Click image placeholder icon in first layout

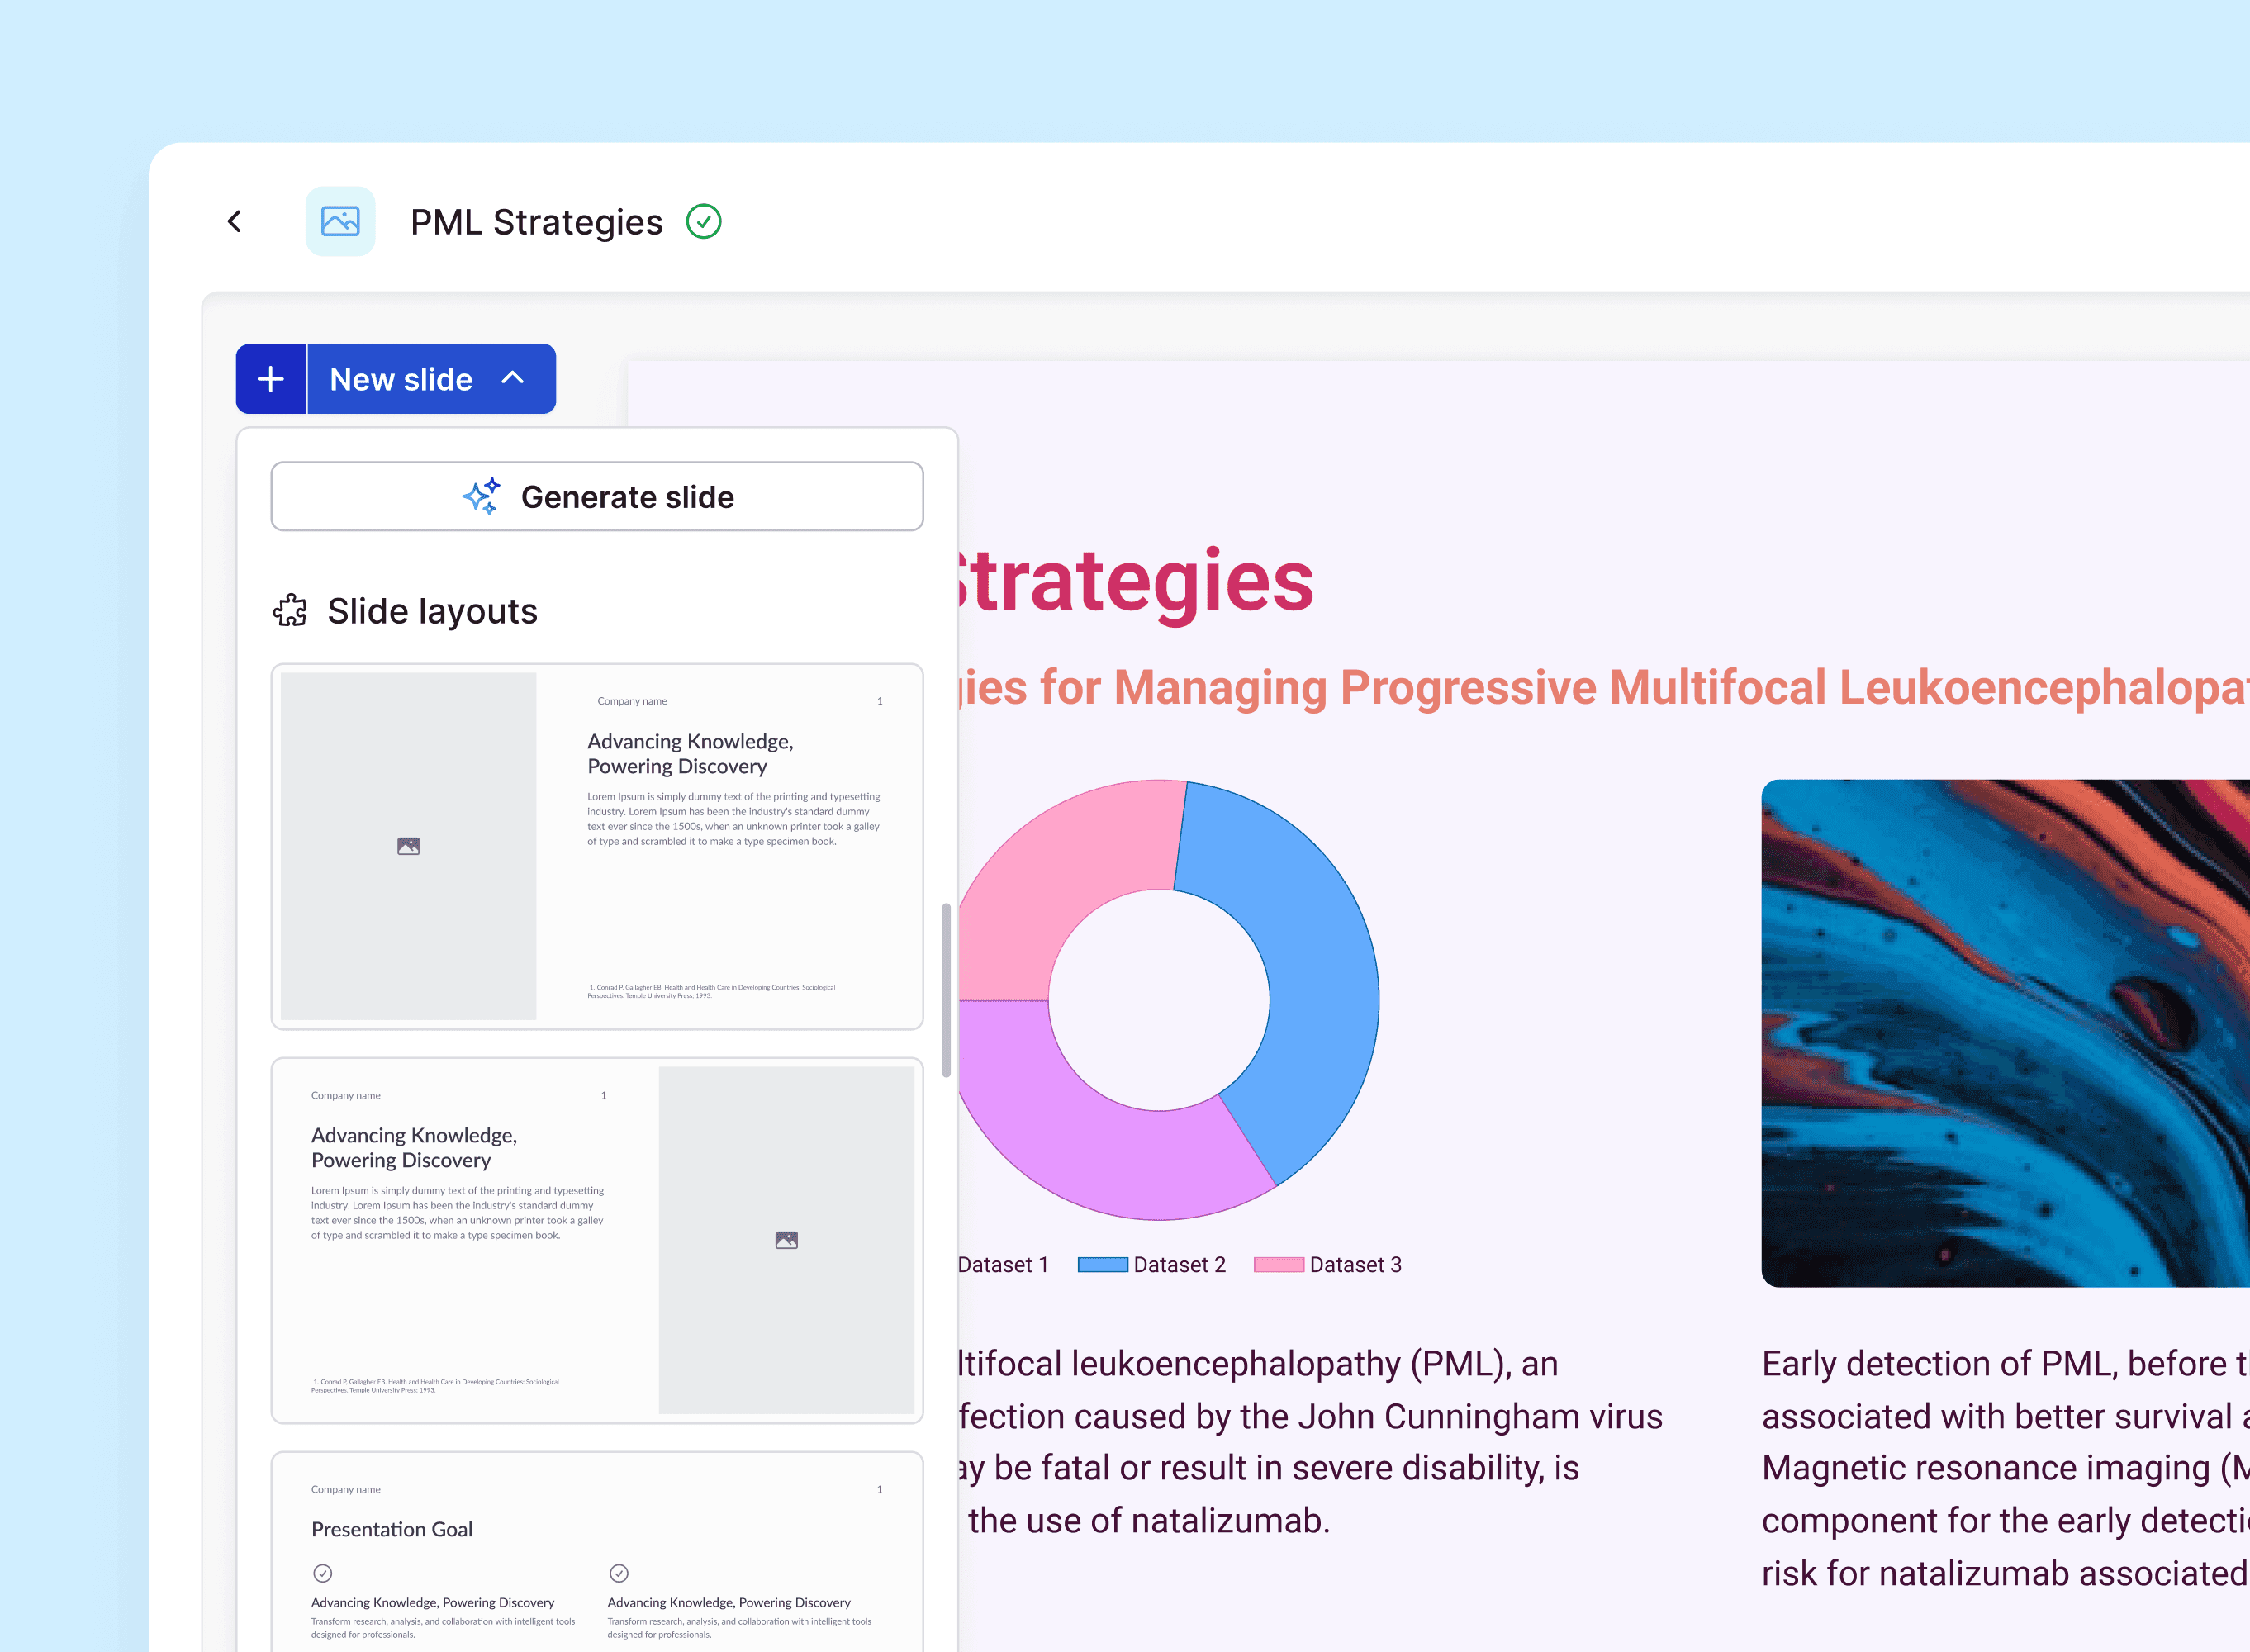pyautogui.click(x=408, y=846)
